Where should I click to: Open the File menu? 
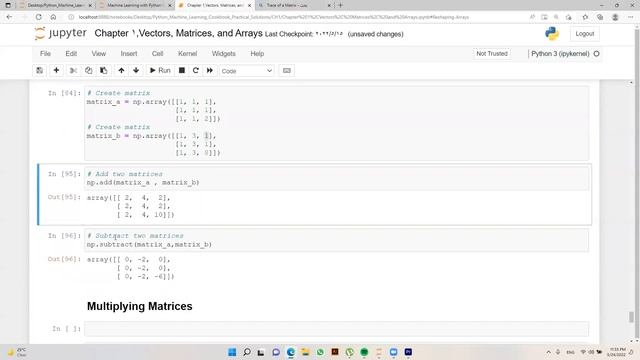click(45, 53)
